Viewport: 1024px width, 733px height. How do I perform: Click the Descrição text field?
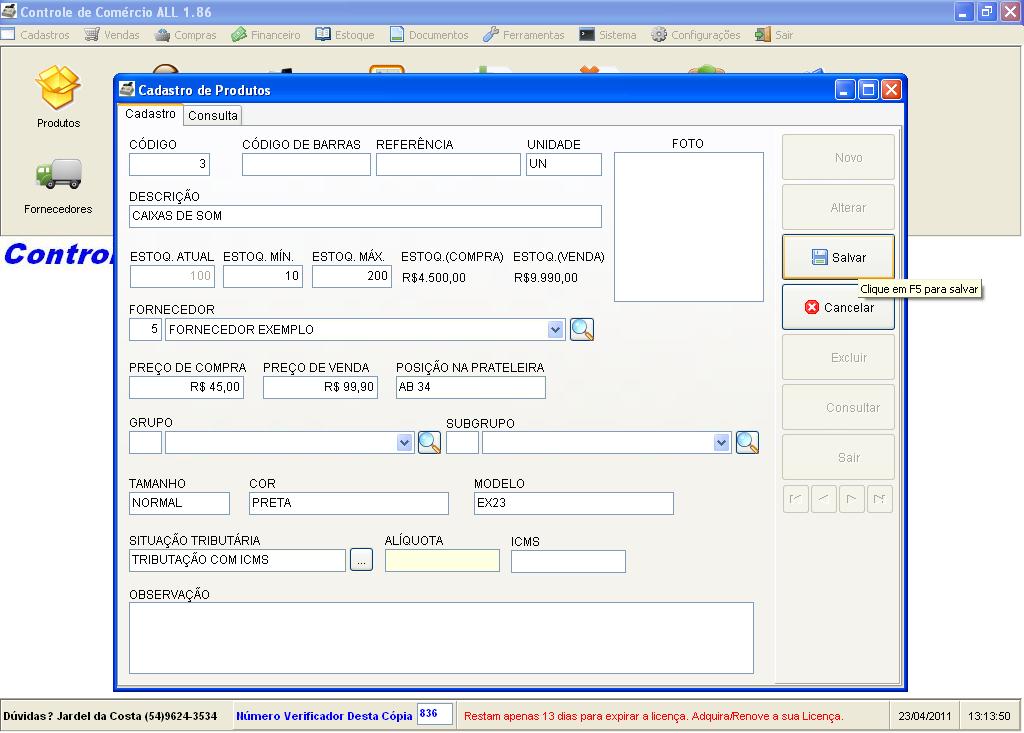365,217
